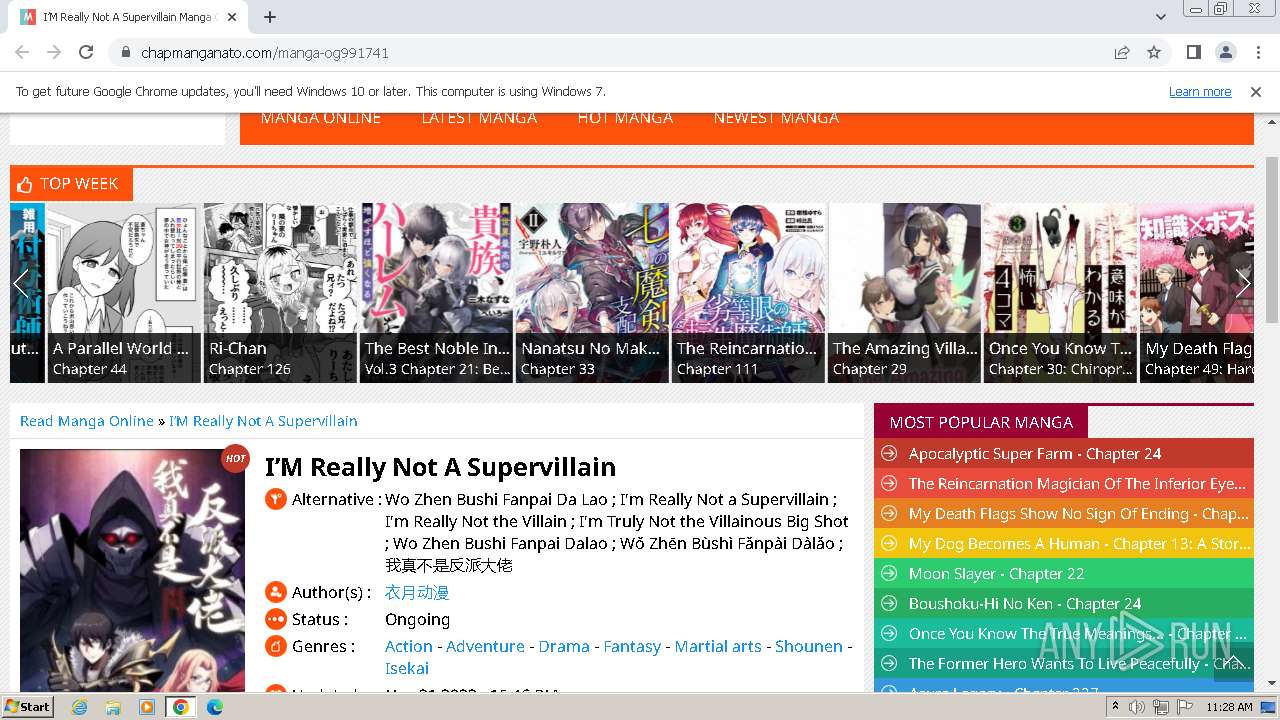This screenshot has height=720, width=1280.
Task: Open the HOT MANGA menu item
Action: click(625, 118)
